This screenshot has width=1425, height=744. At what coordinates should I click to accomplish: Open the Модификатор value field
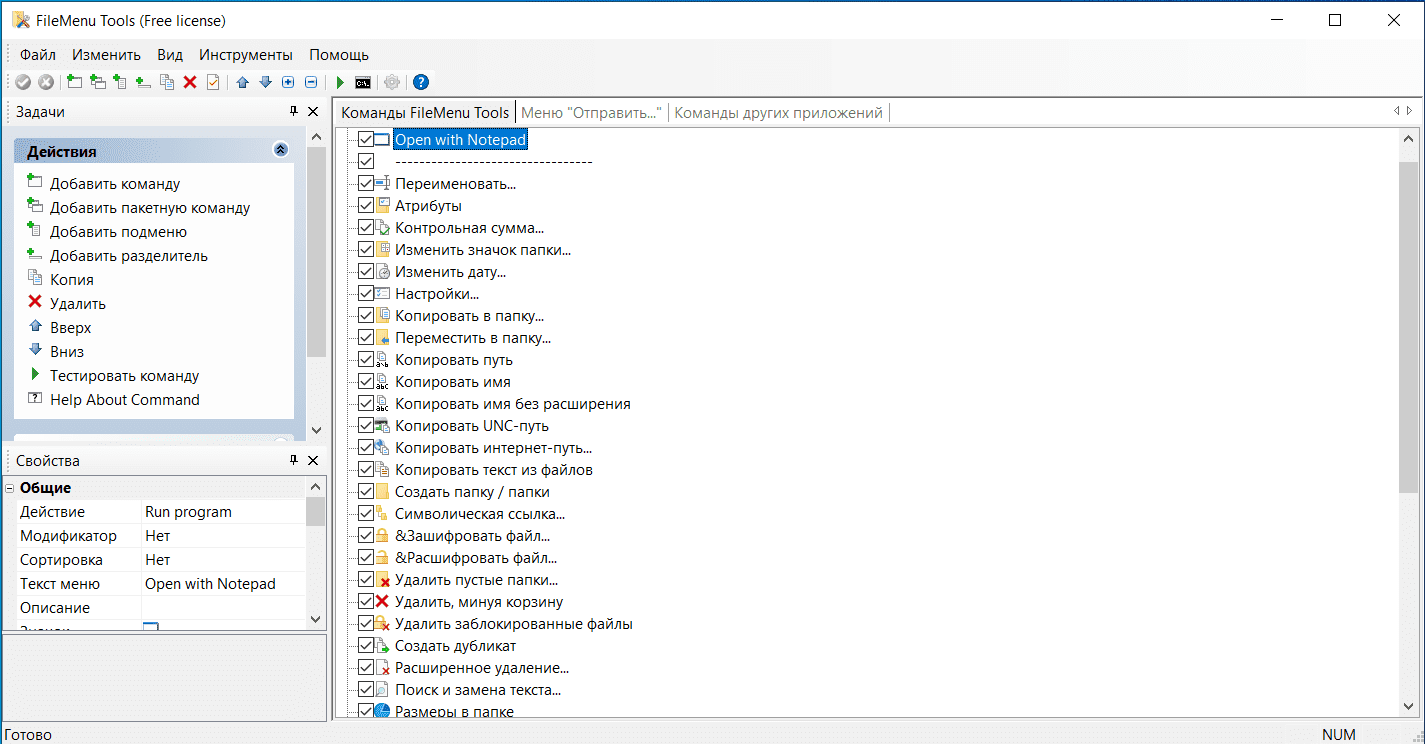225,536
